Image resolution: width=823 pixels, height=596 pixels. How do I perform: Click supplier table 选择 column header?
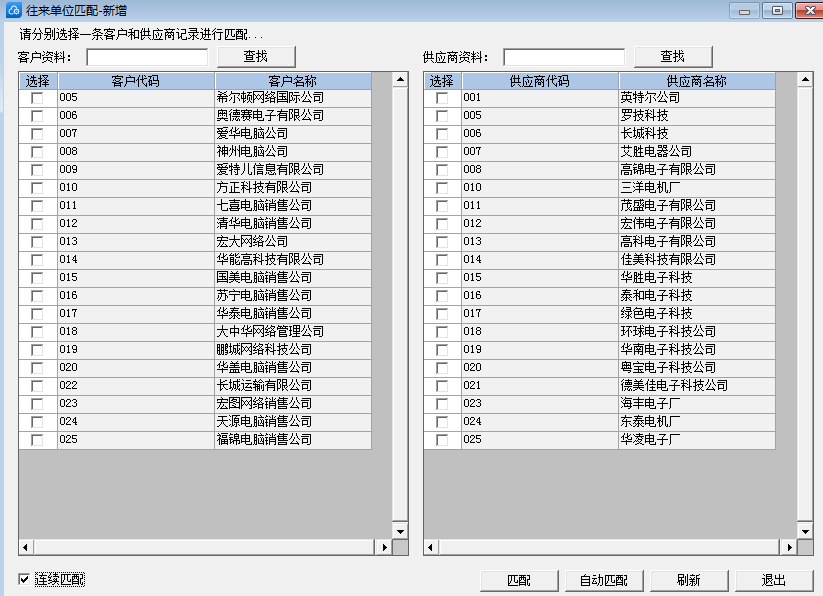click(x=442, y=81)
